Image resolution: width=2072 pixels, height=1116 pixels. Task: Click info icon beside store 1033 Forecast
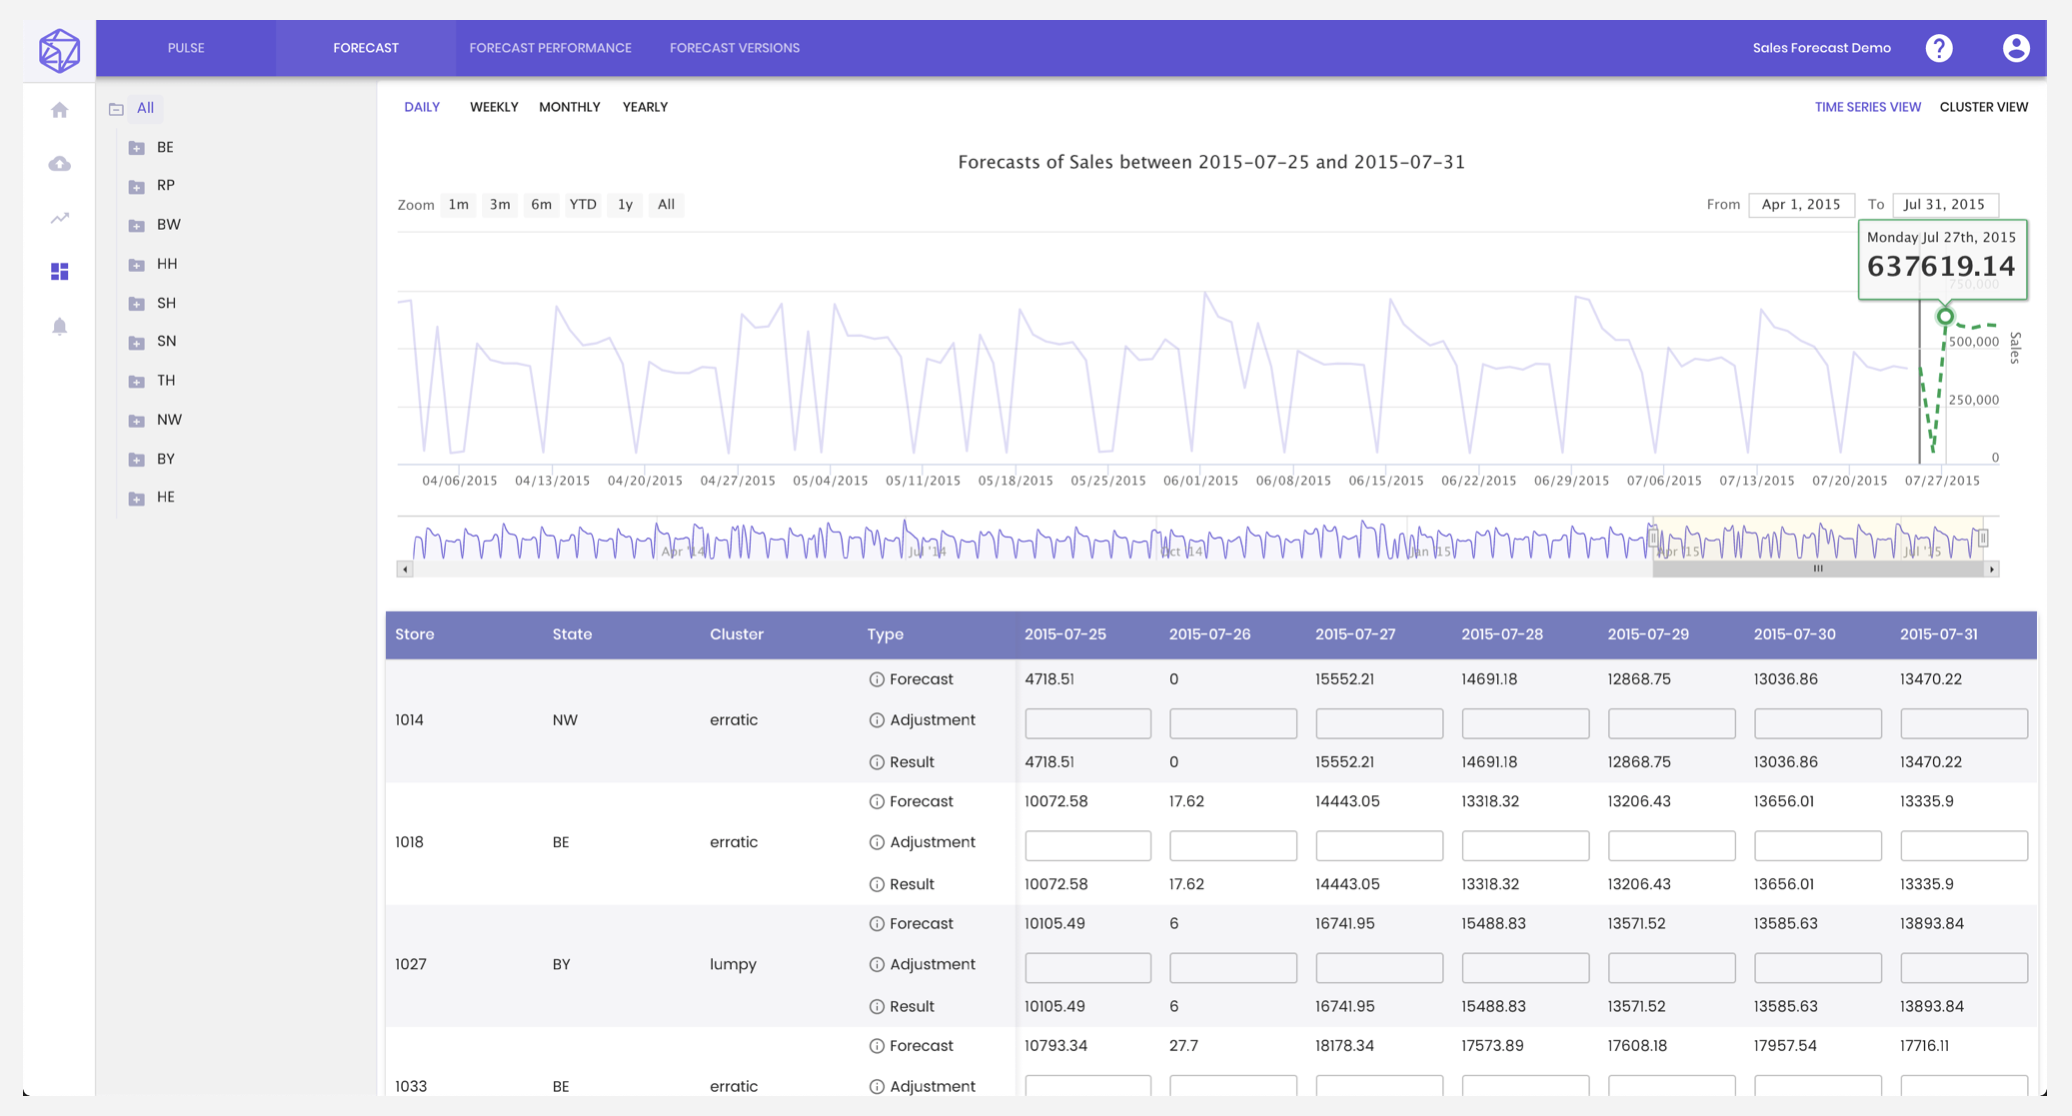pos(877,1046)
